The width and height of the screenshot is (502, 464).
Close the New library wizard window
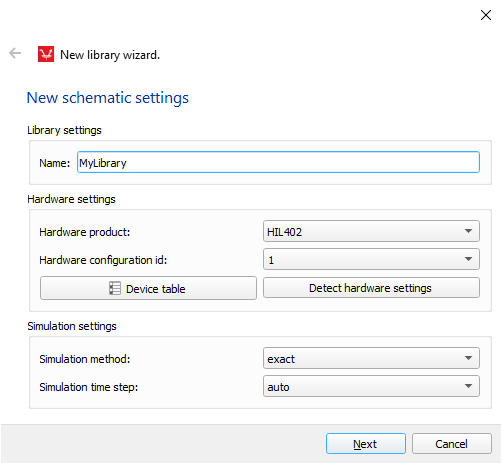coord(486,15)
